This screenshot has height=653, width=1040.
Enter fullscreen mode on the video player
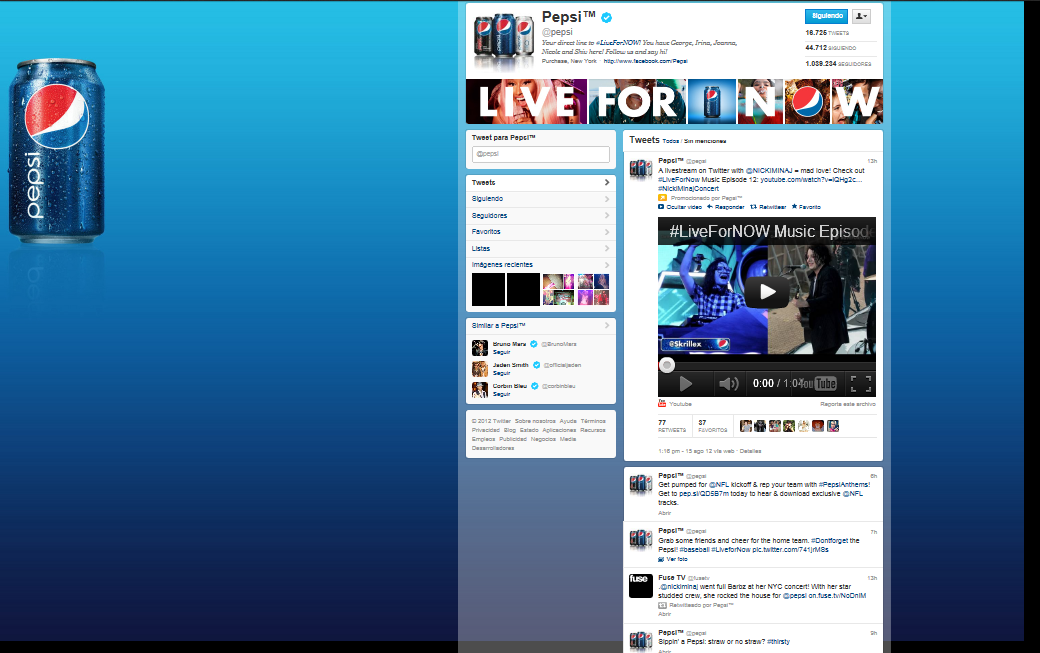(860, 383)
